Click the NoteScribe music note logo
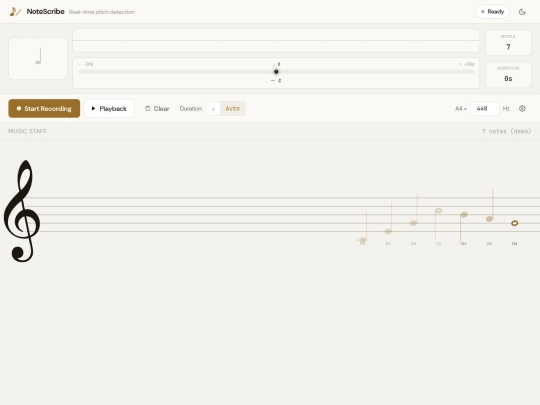The height and width of the screenshot is (405, 540). [15, 12]
